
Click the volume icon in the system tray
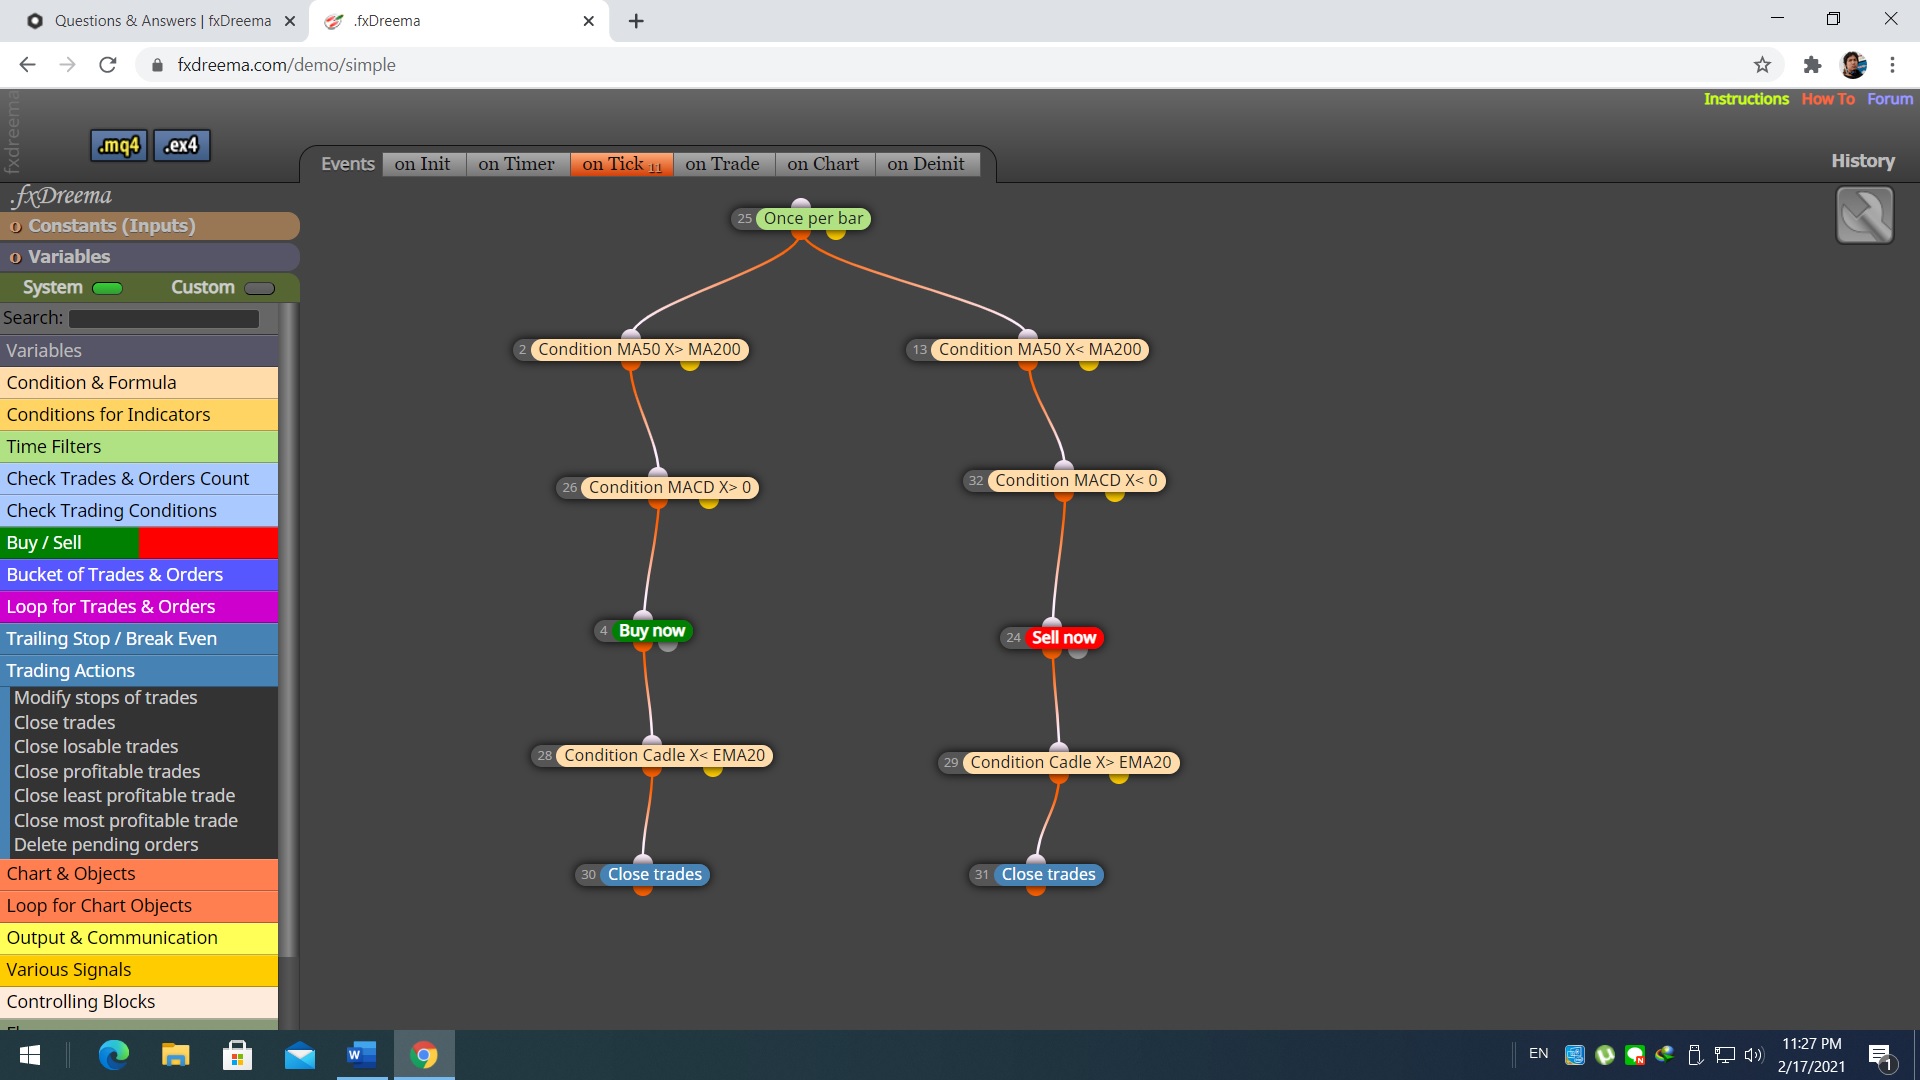coord(1753,1055)
